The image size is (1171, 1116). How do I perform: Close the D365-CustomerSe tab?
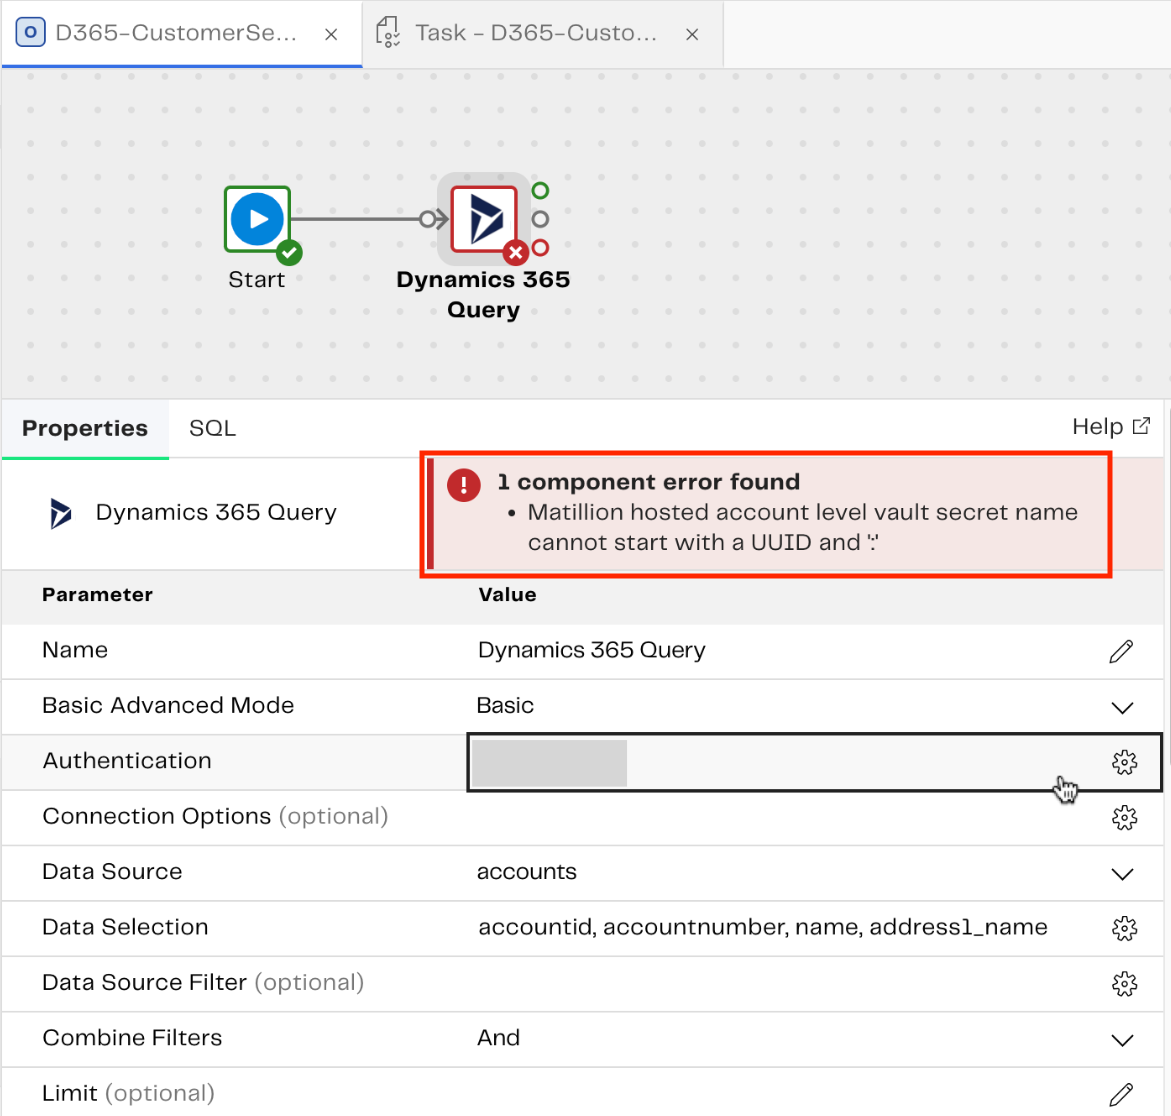pyautogui.click(x=332, y=34)
